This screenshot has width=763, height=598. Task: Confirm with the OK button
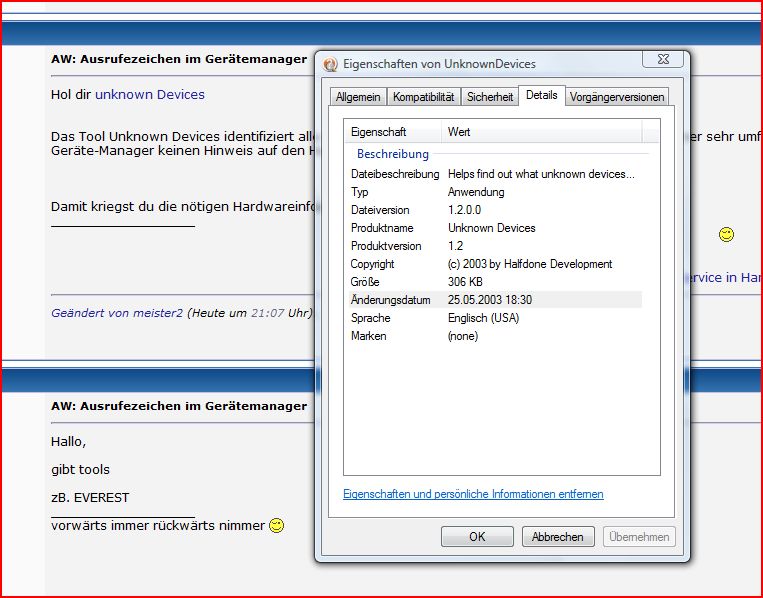pyautogui.click(x=477, y=537)
